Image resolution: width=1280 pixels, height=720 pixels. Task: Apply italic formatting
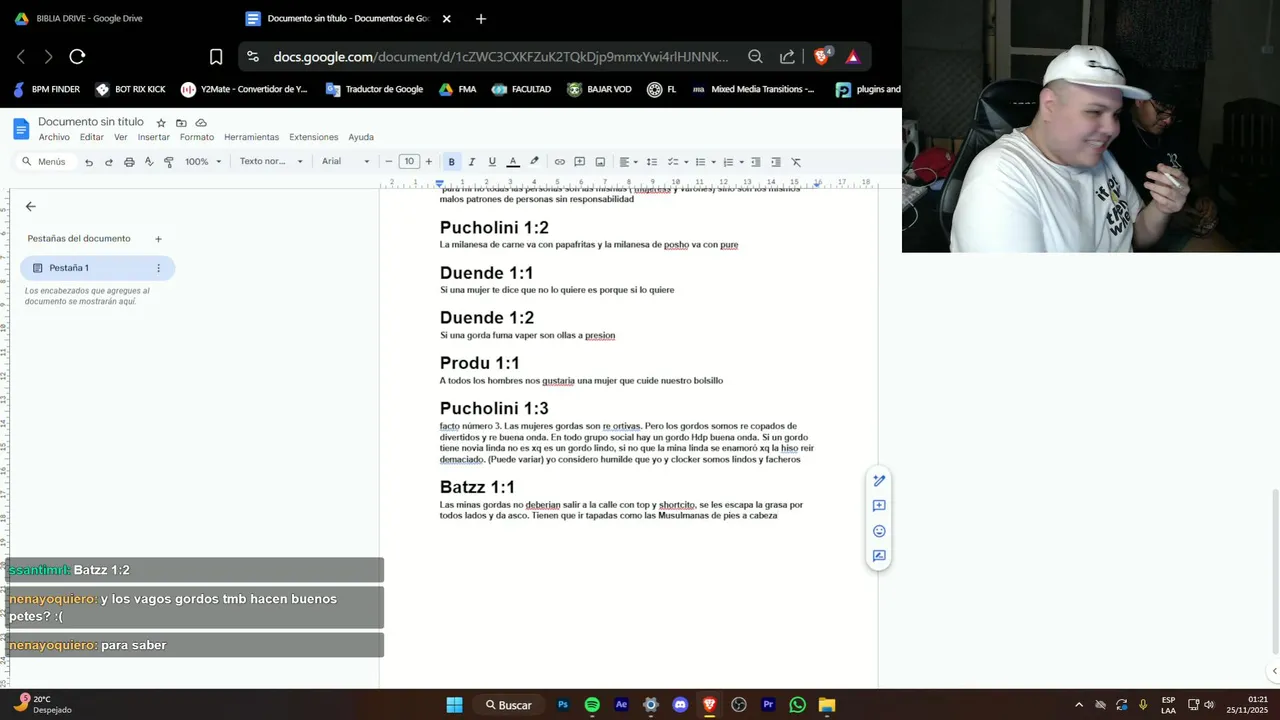click(x=472, y=162)
